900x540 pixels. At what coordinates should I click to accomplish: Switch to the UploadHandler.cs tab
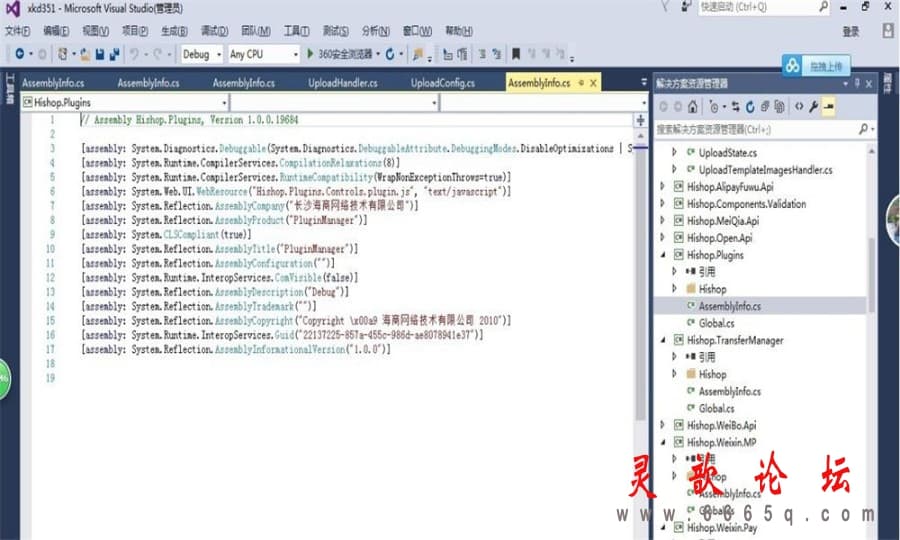(x=343, y=83)
